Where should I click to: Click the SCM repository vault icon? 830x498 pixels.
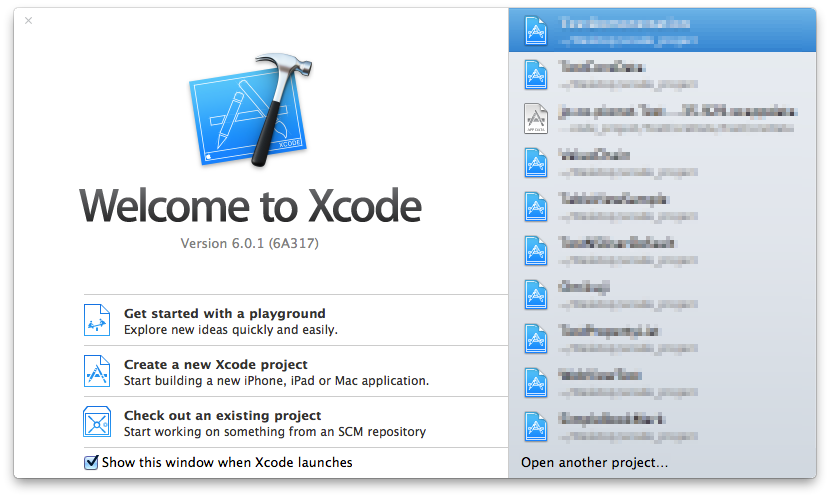coord(97,422)
